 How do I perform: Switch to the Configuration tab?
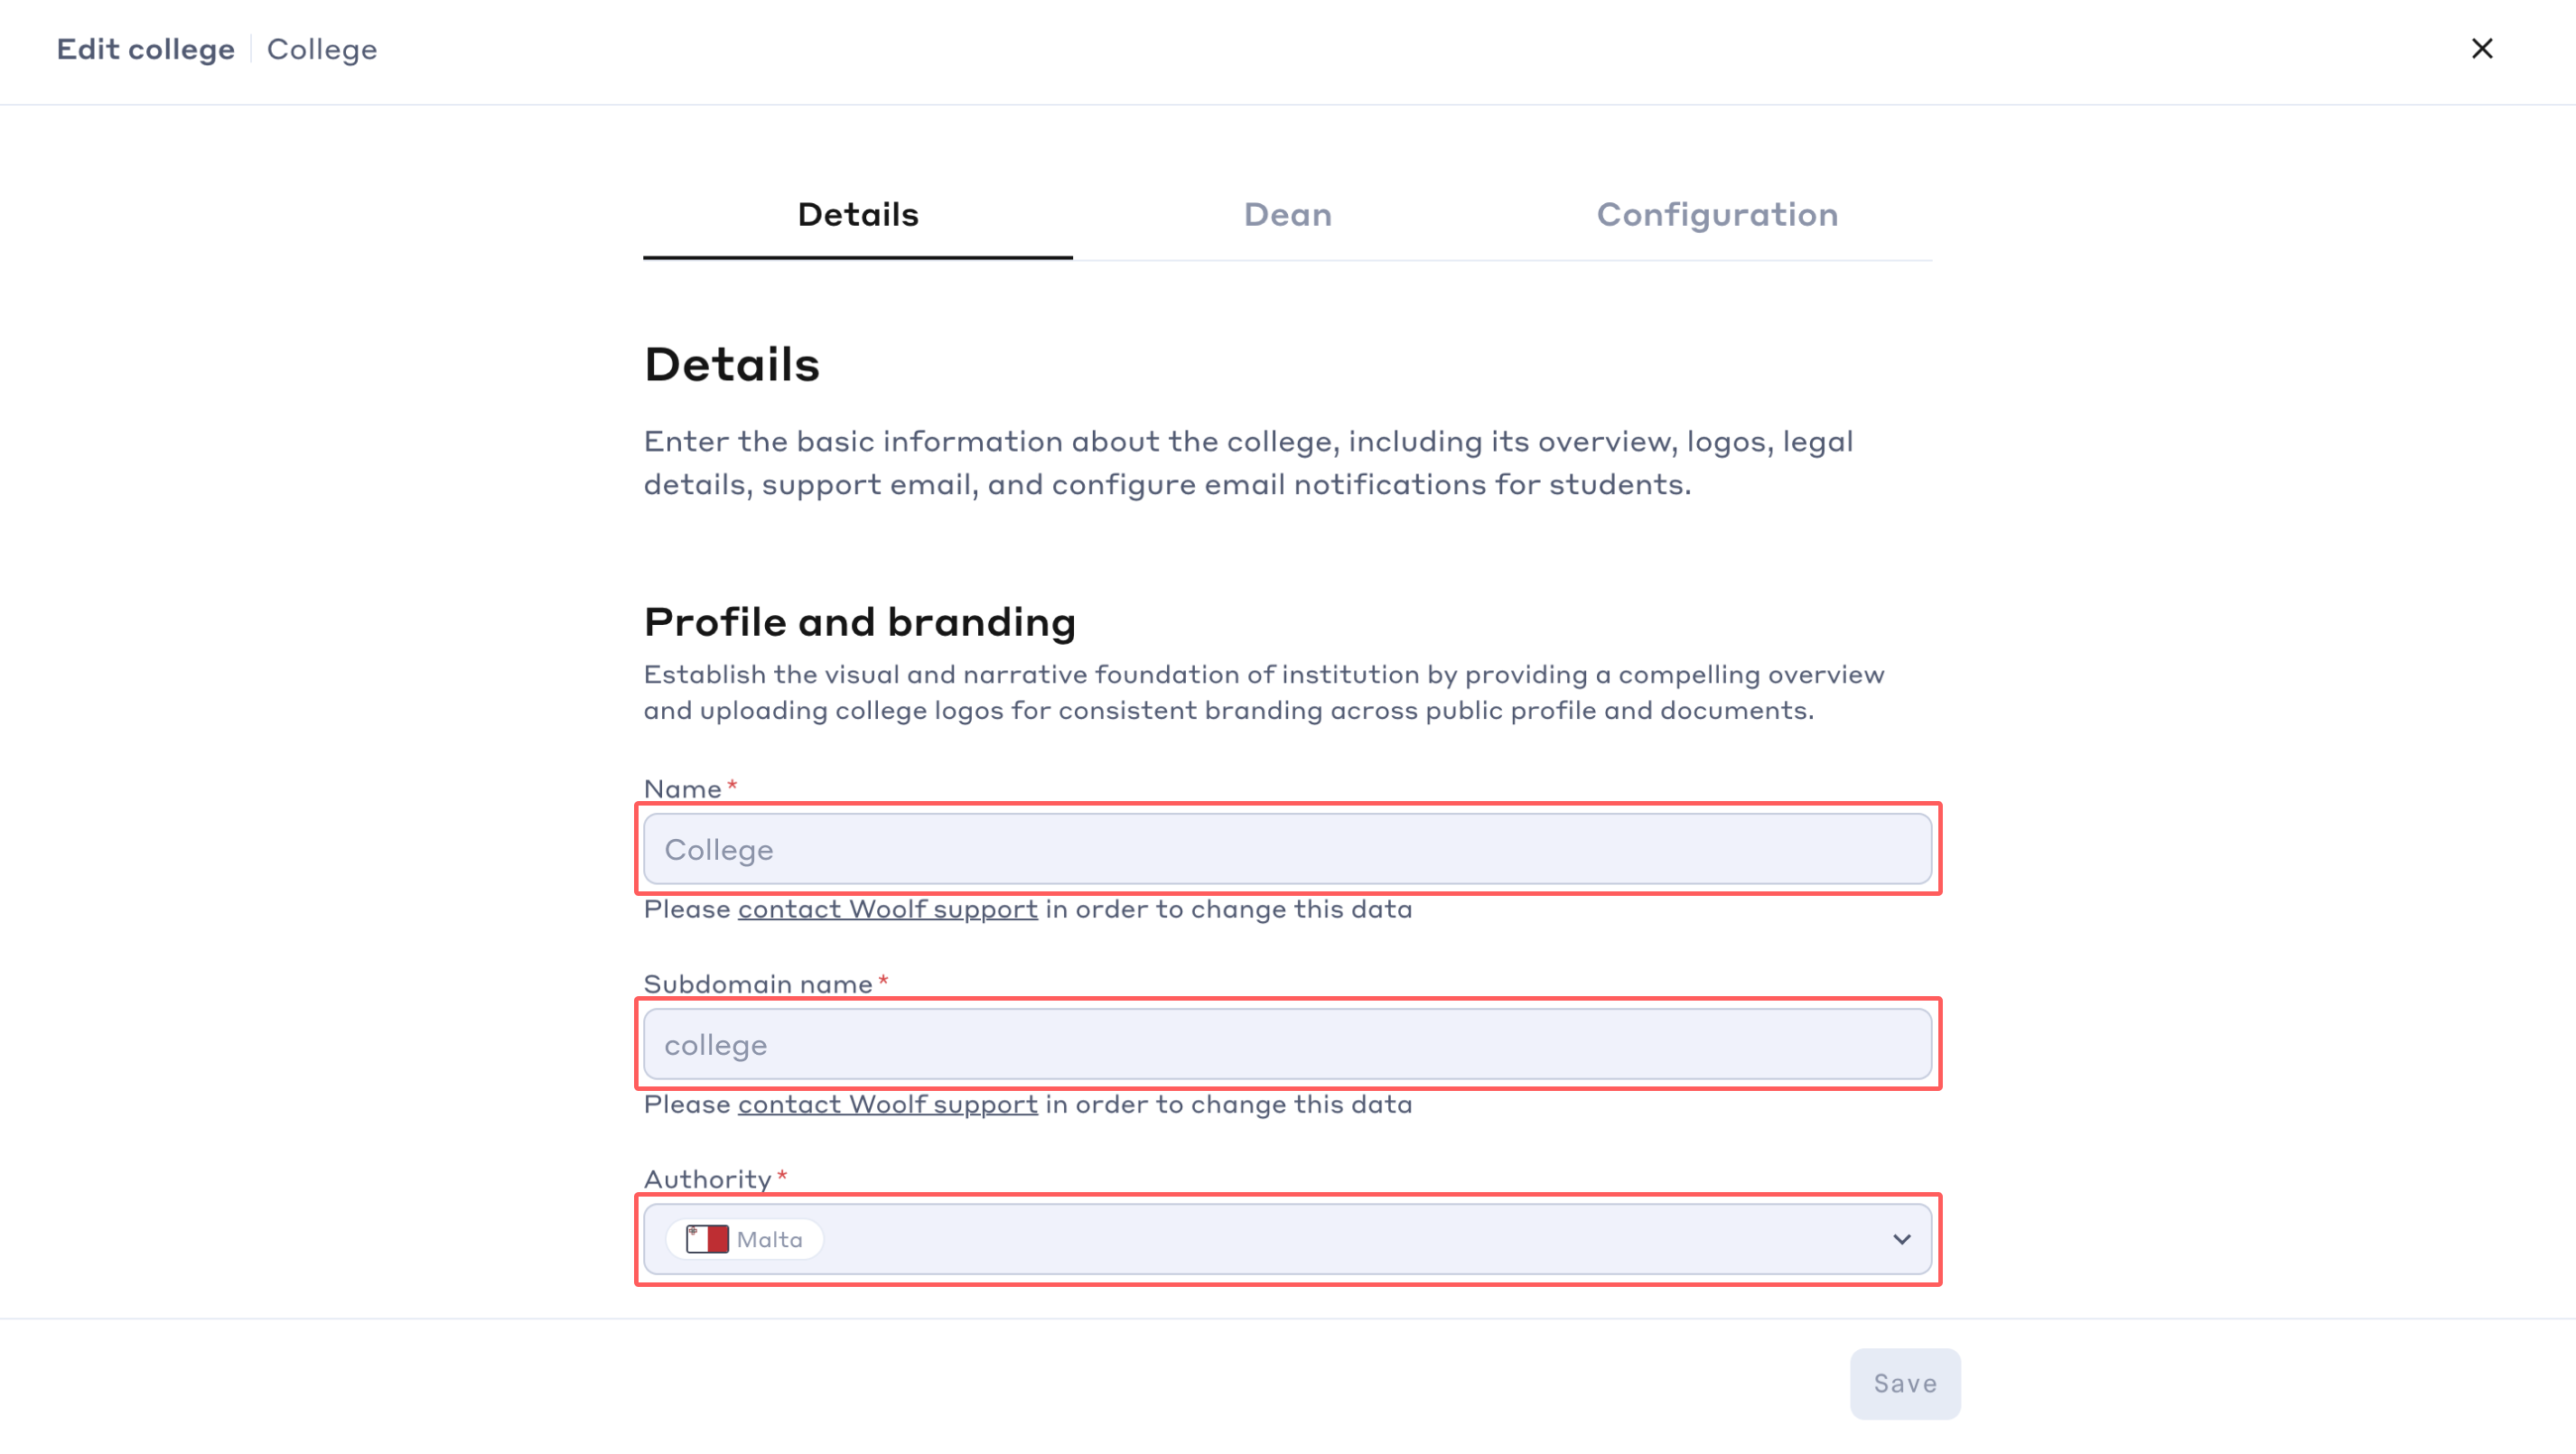[x=1717, y=215]
